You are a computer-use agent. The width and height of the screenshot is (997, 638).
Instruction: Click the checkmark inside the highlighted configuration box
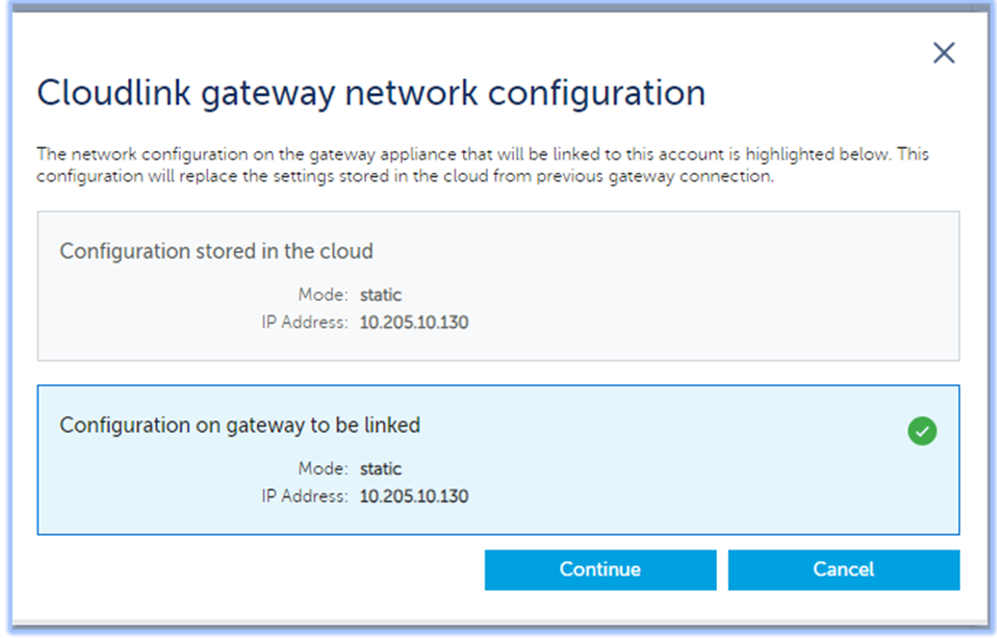tap(921, 431)
